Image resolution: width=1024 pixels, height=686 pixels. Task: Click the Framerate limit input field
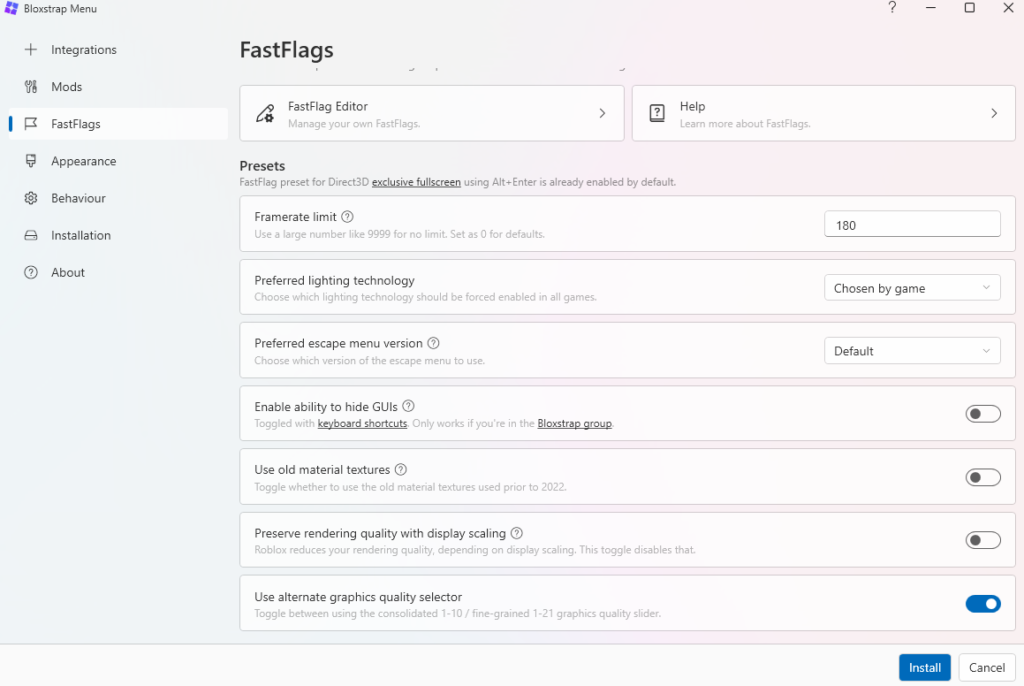911,225
